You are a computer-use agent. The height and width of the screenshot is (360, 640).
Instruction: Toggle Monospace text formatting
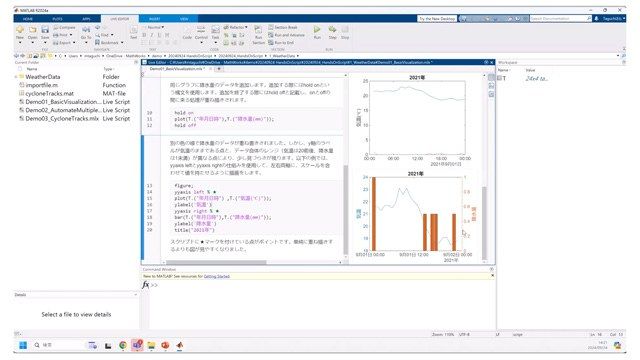coord(167,35)
